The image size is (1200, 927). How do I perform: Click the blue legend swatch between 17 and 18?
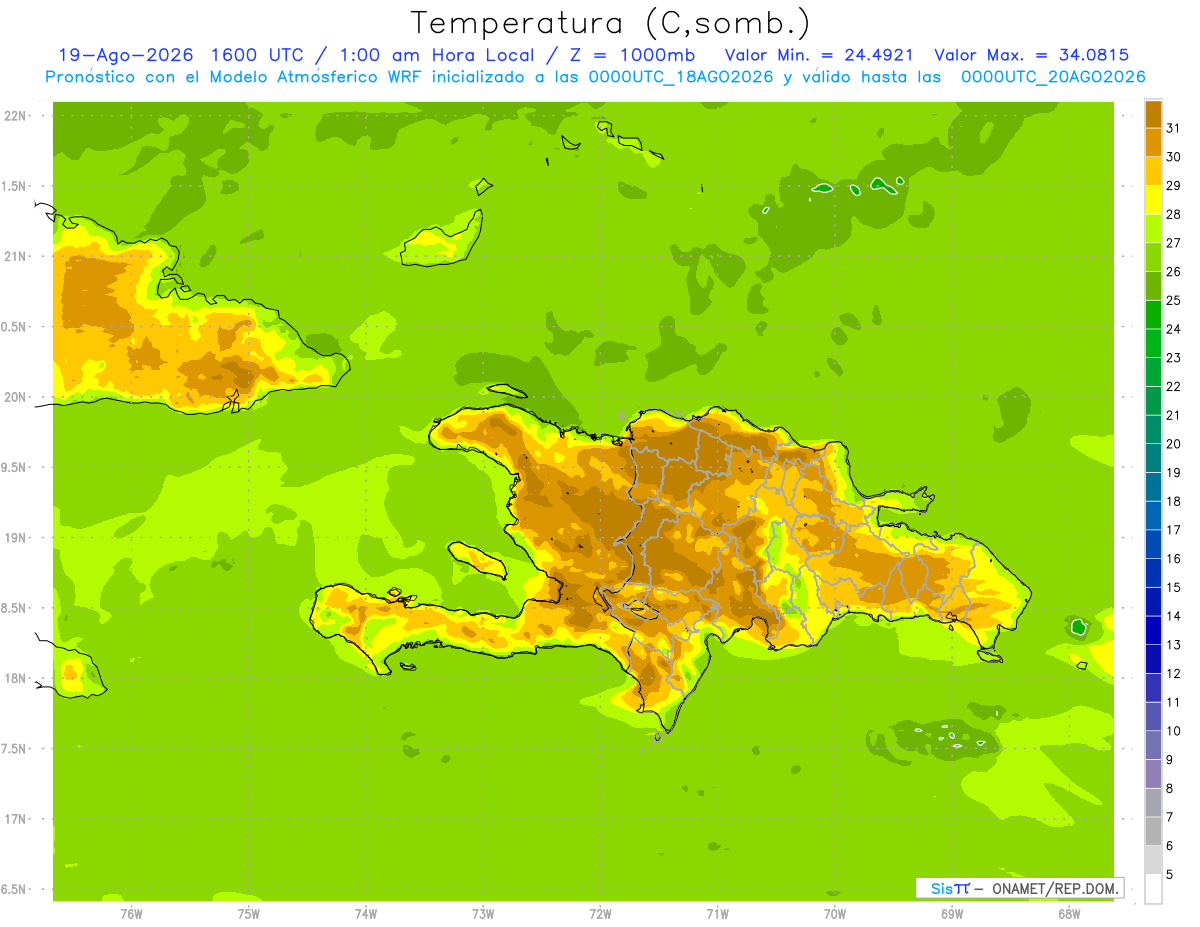click(1153, 516)
